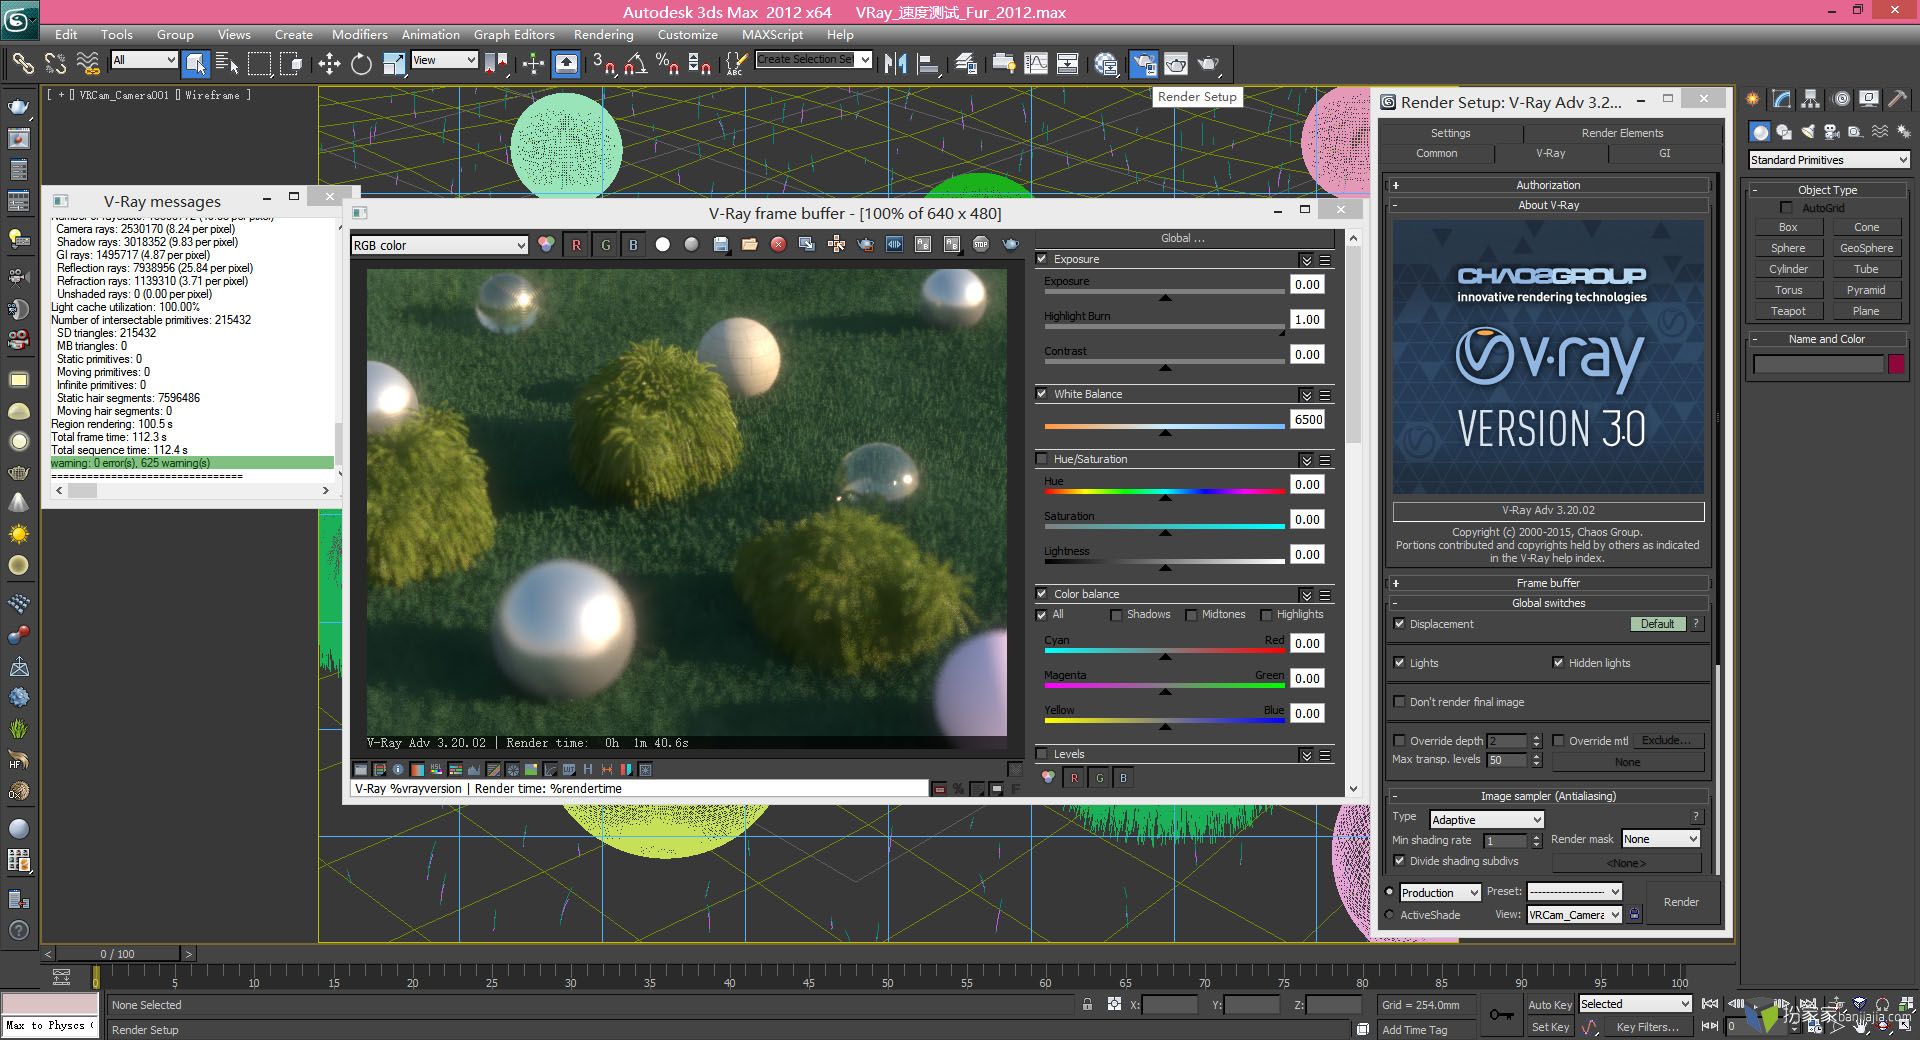
Task: Click the V-Ray messages horizontal scrollbar
Action: 190,491
